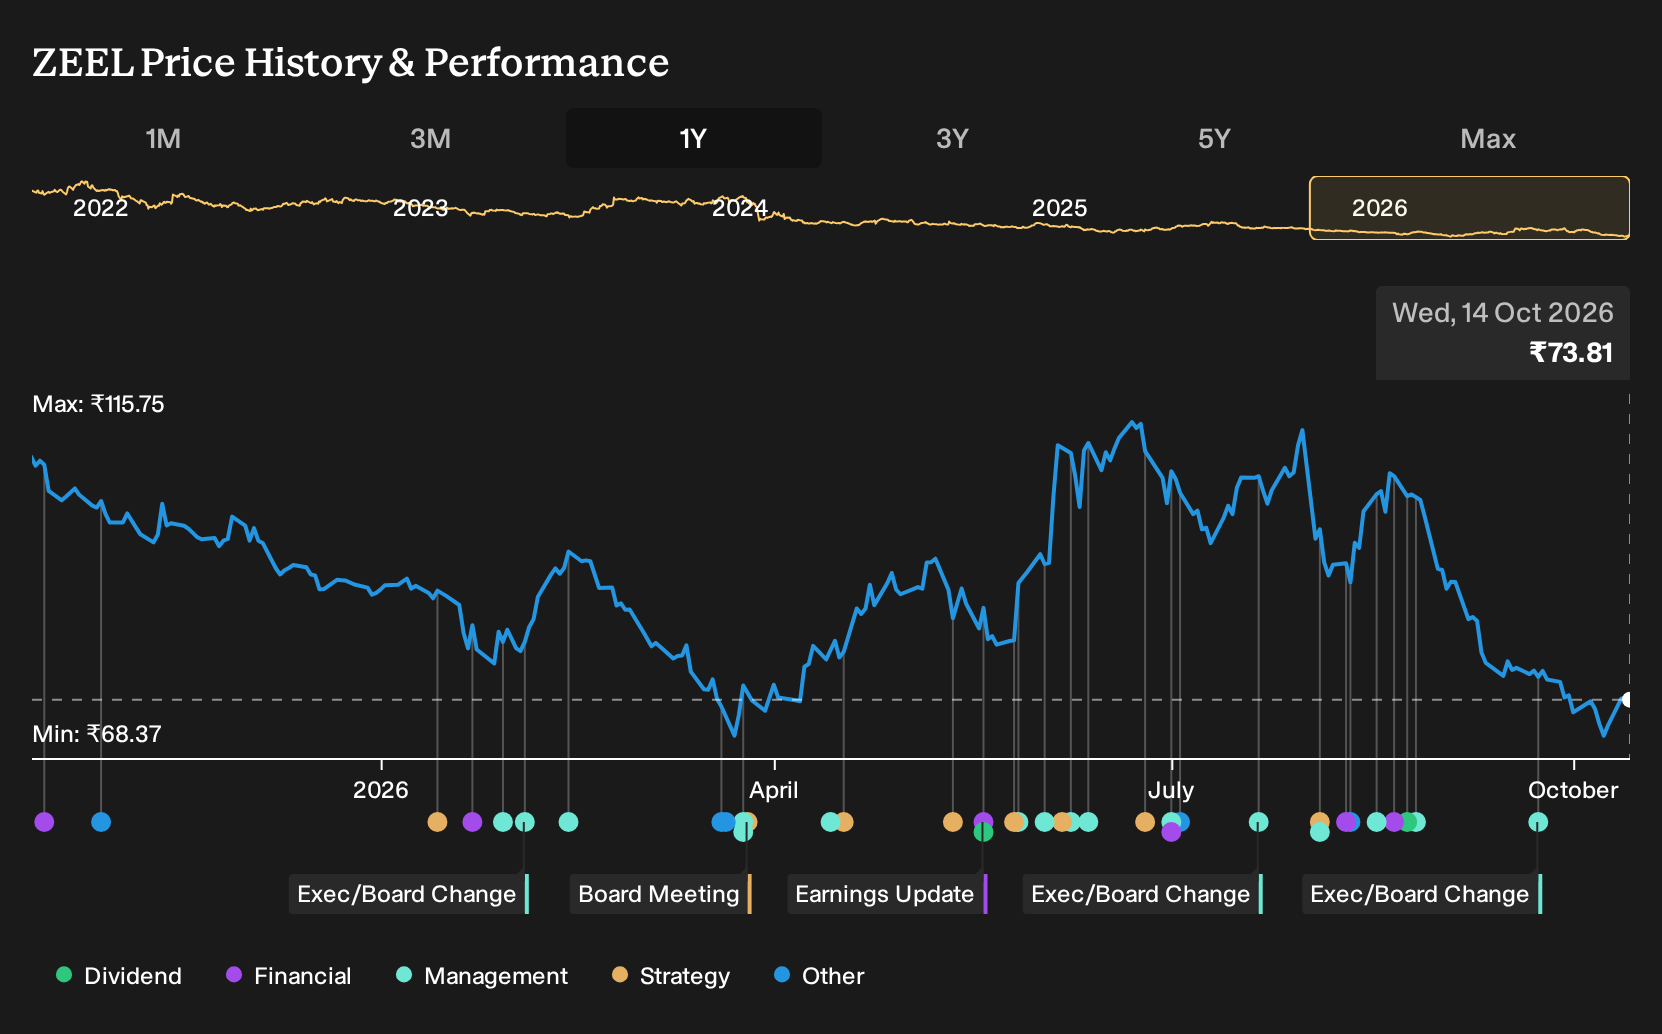
Task: Click the white end-point marker on price line
Action: pos(1628,700)
